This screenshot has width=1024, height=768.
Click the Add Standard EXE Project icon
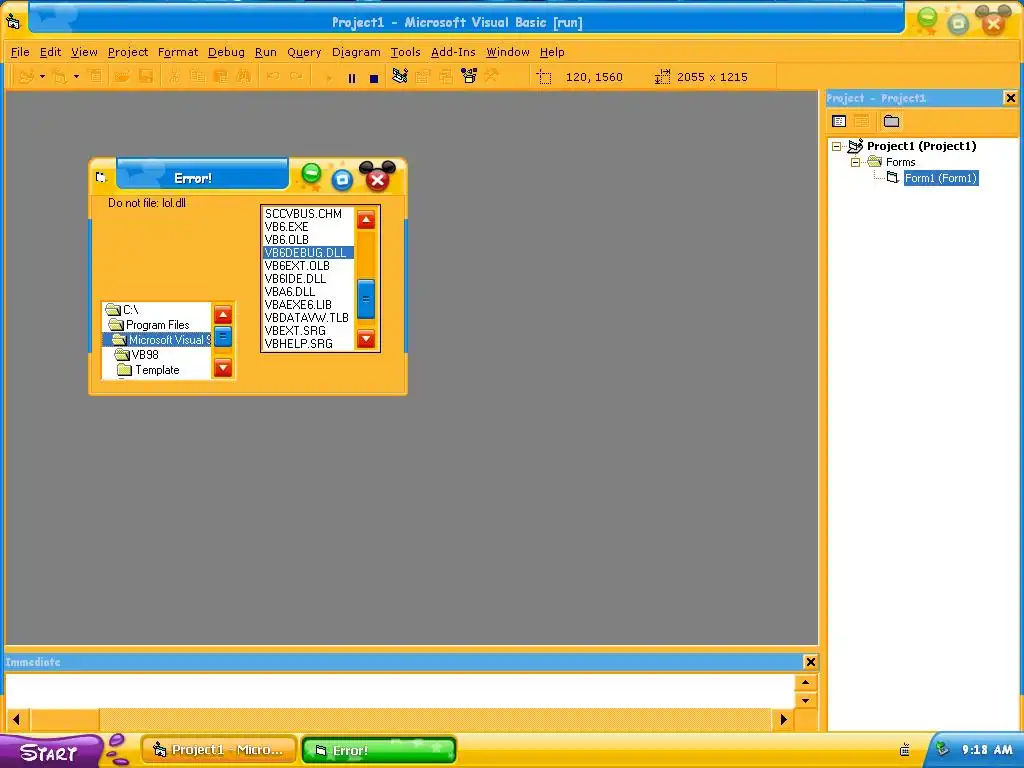point(26,76)
